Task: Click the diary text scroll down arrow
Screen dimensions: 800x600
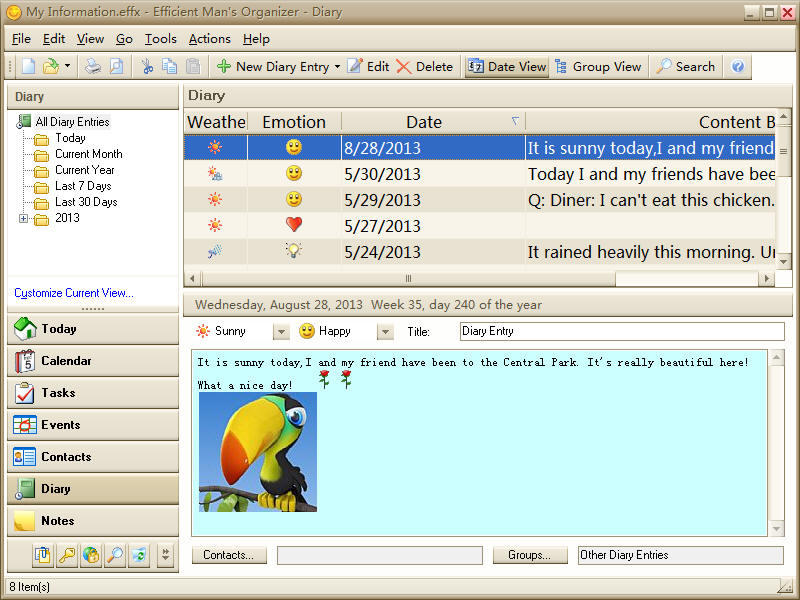Action: coord(777,529)
